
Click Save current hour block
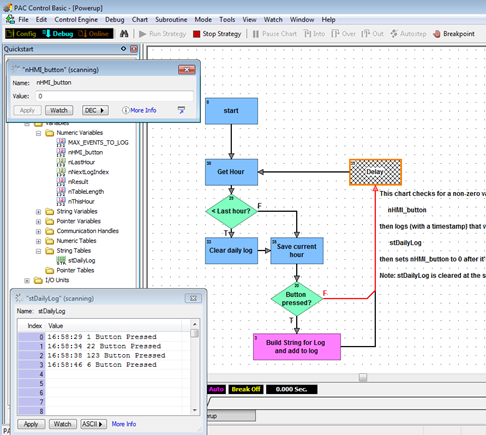pos(297,251)
